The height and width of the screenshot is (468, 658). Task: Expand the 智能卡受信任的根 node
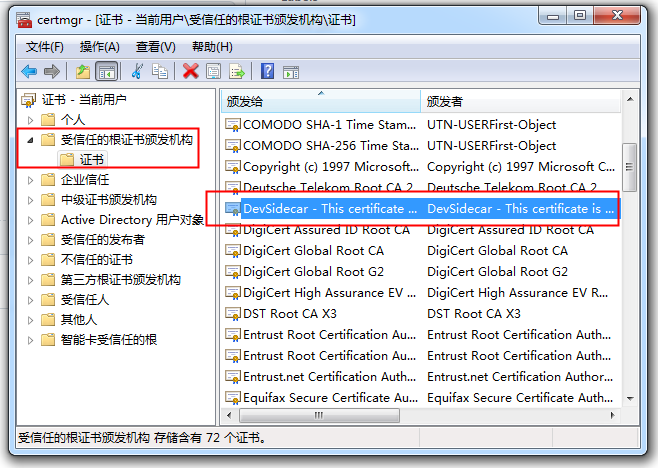click(x=30, y=340)
